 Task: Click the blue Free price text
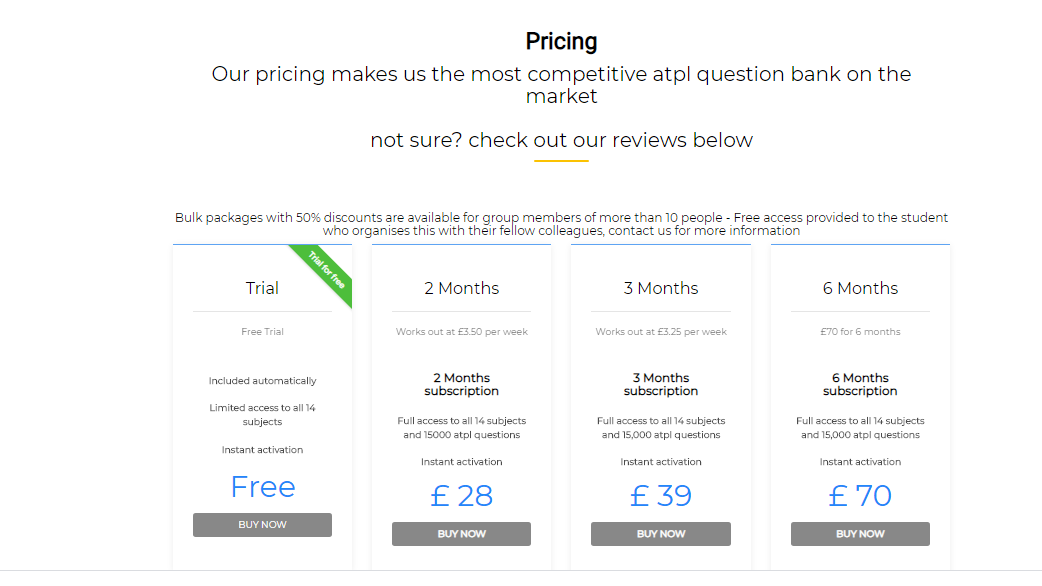pos(262,487)
